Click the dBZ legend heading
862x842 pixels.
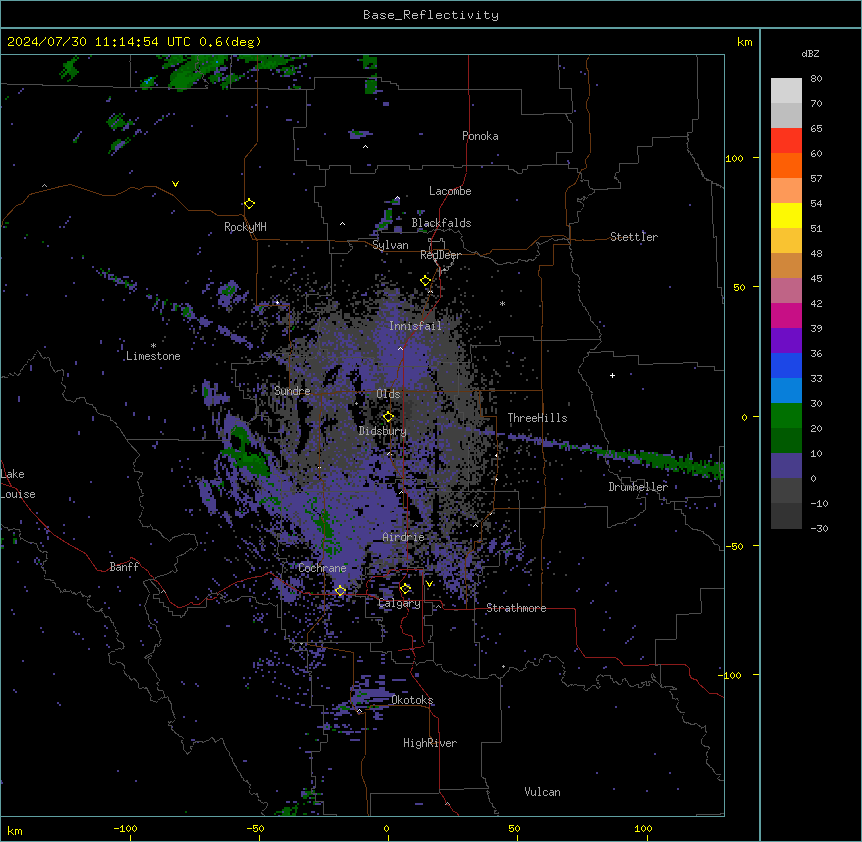[810, 53]
